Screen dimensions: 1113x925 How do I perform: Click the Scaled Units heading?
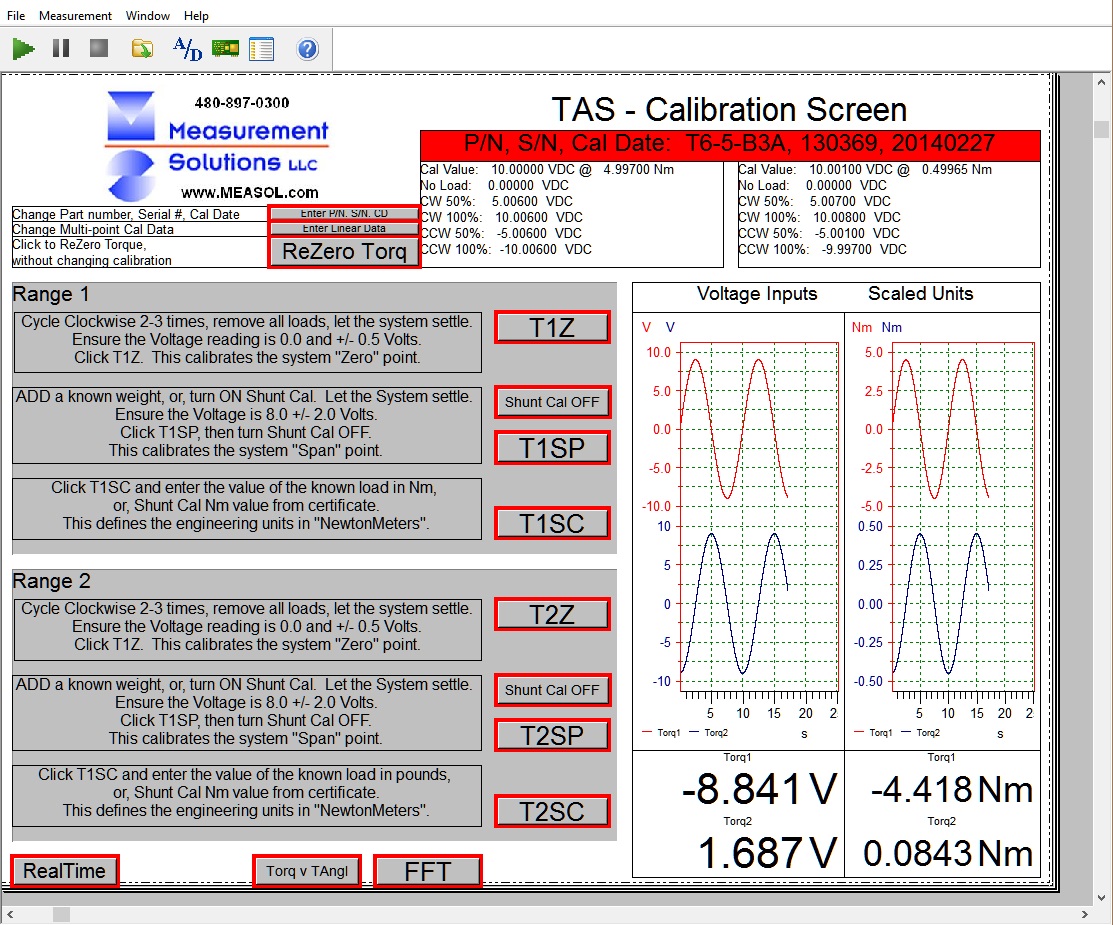tap(921, 294)
